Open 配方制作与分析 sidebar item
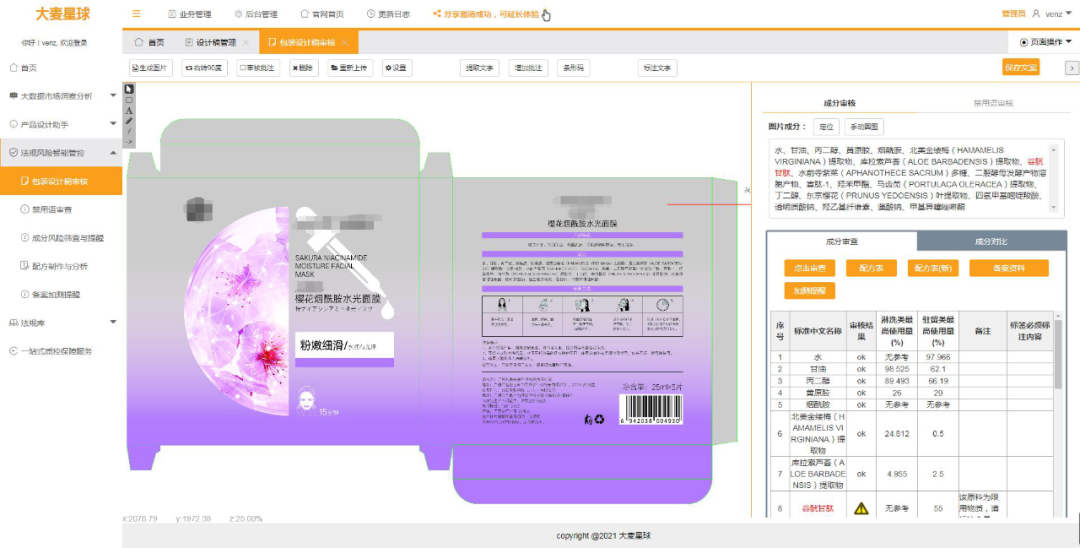1080x548 pixels. click(61, 266)
